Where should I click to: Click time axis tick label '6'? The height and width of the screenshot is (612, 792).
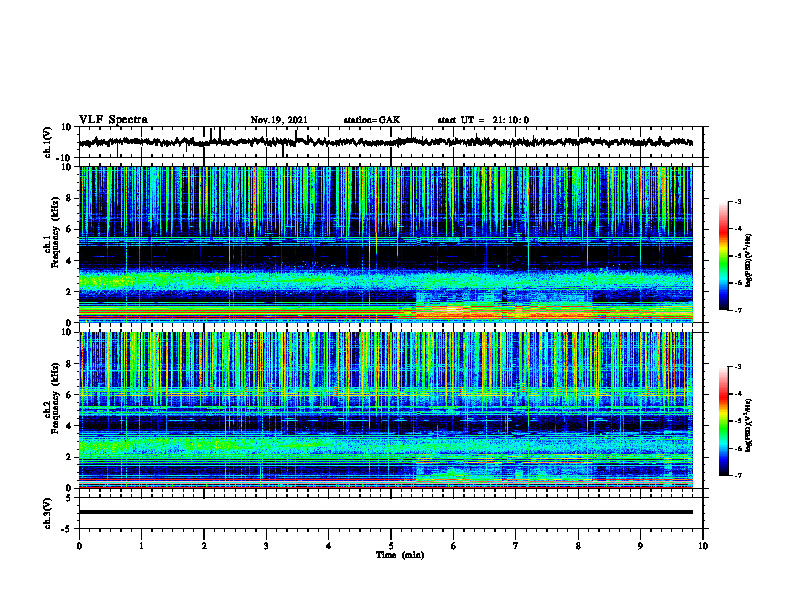454,546
